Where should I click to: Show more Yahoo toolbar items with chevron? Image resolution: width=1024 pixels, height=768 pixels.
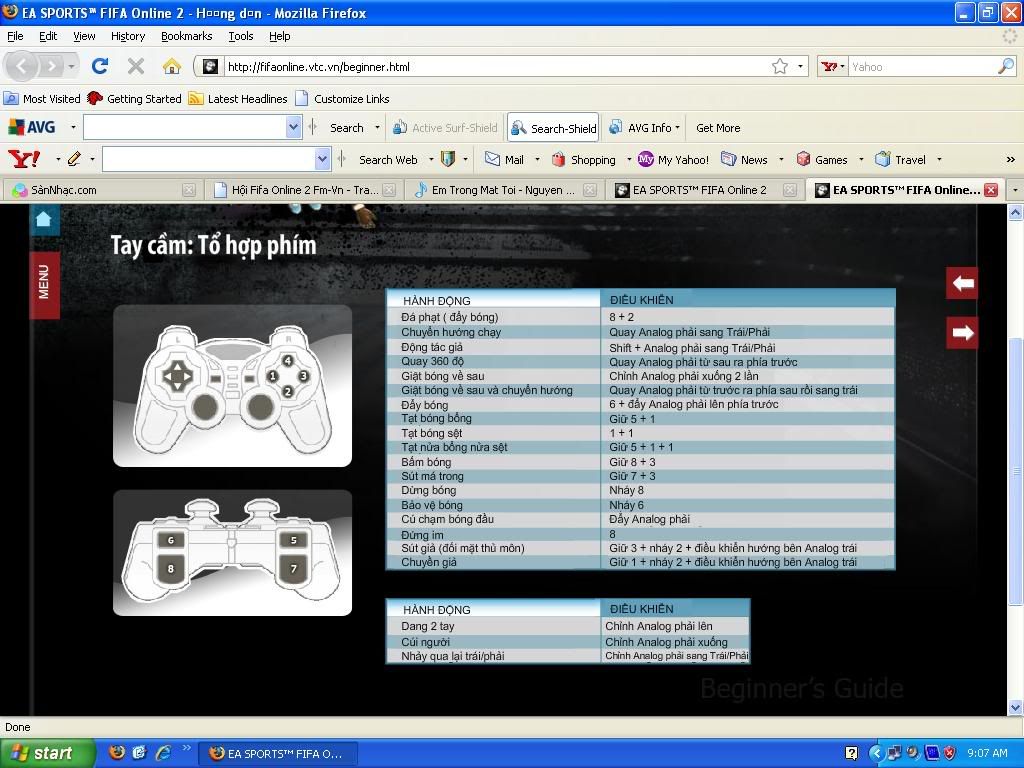tap(1010, 159)
